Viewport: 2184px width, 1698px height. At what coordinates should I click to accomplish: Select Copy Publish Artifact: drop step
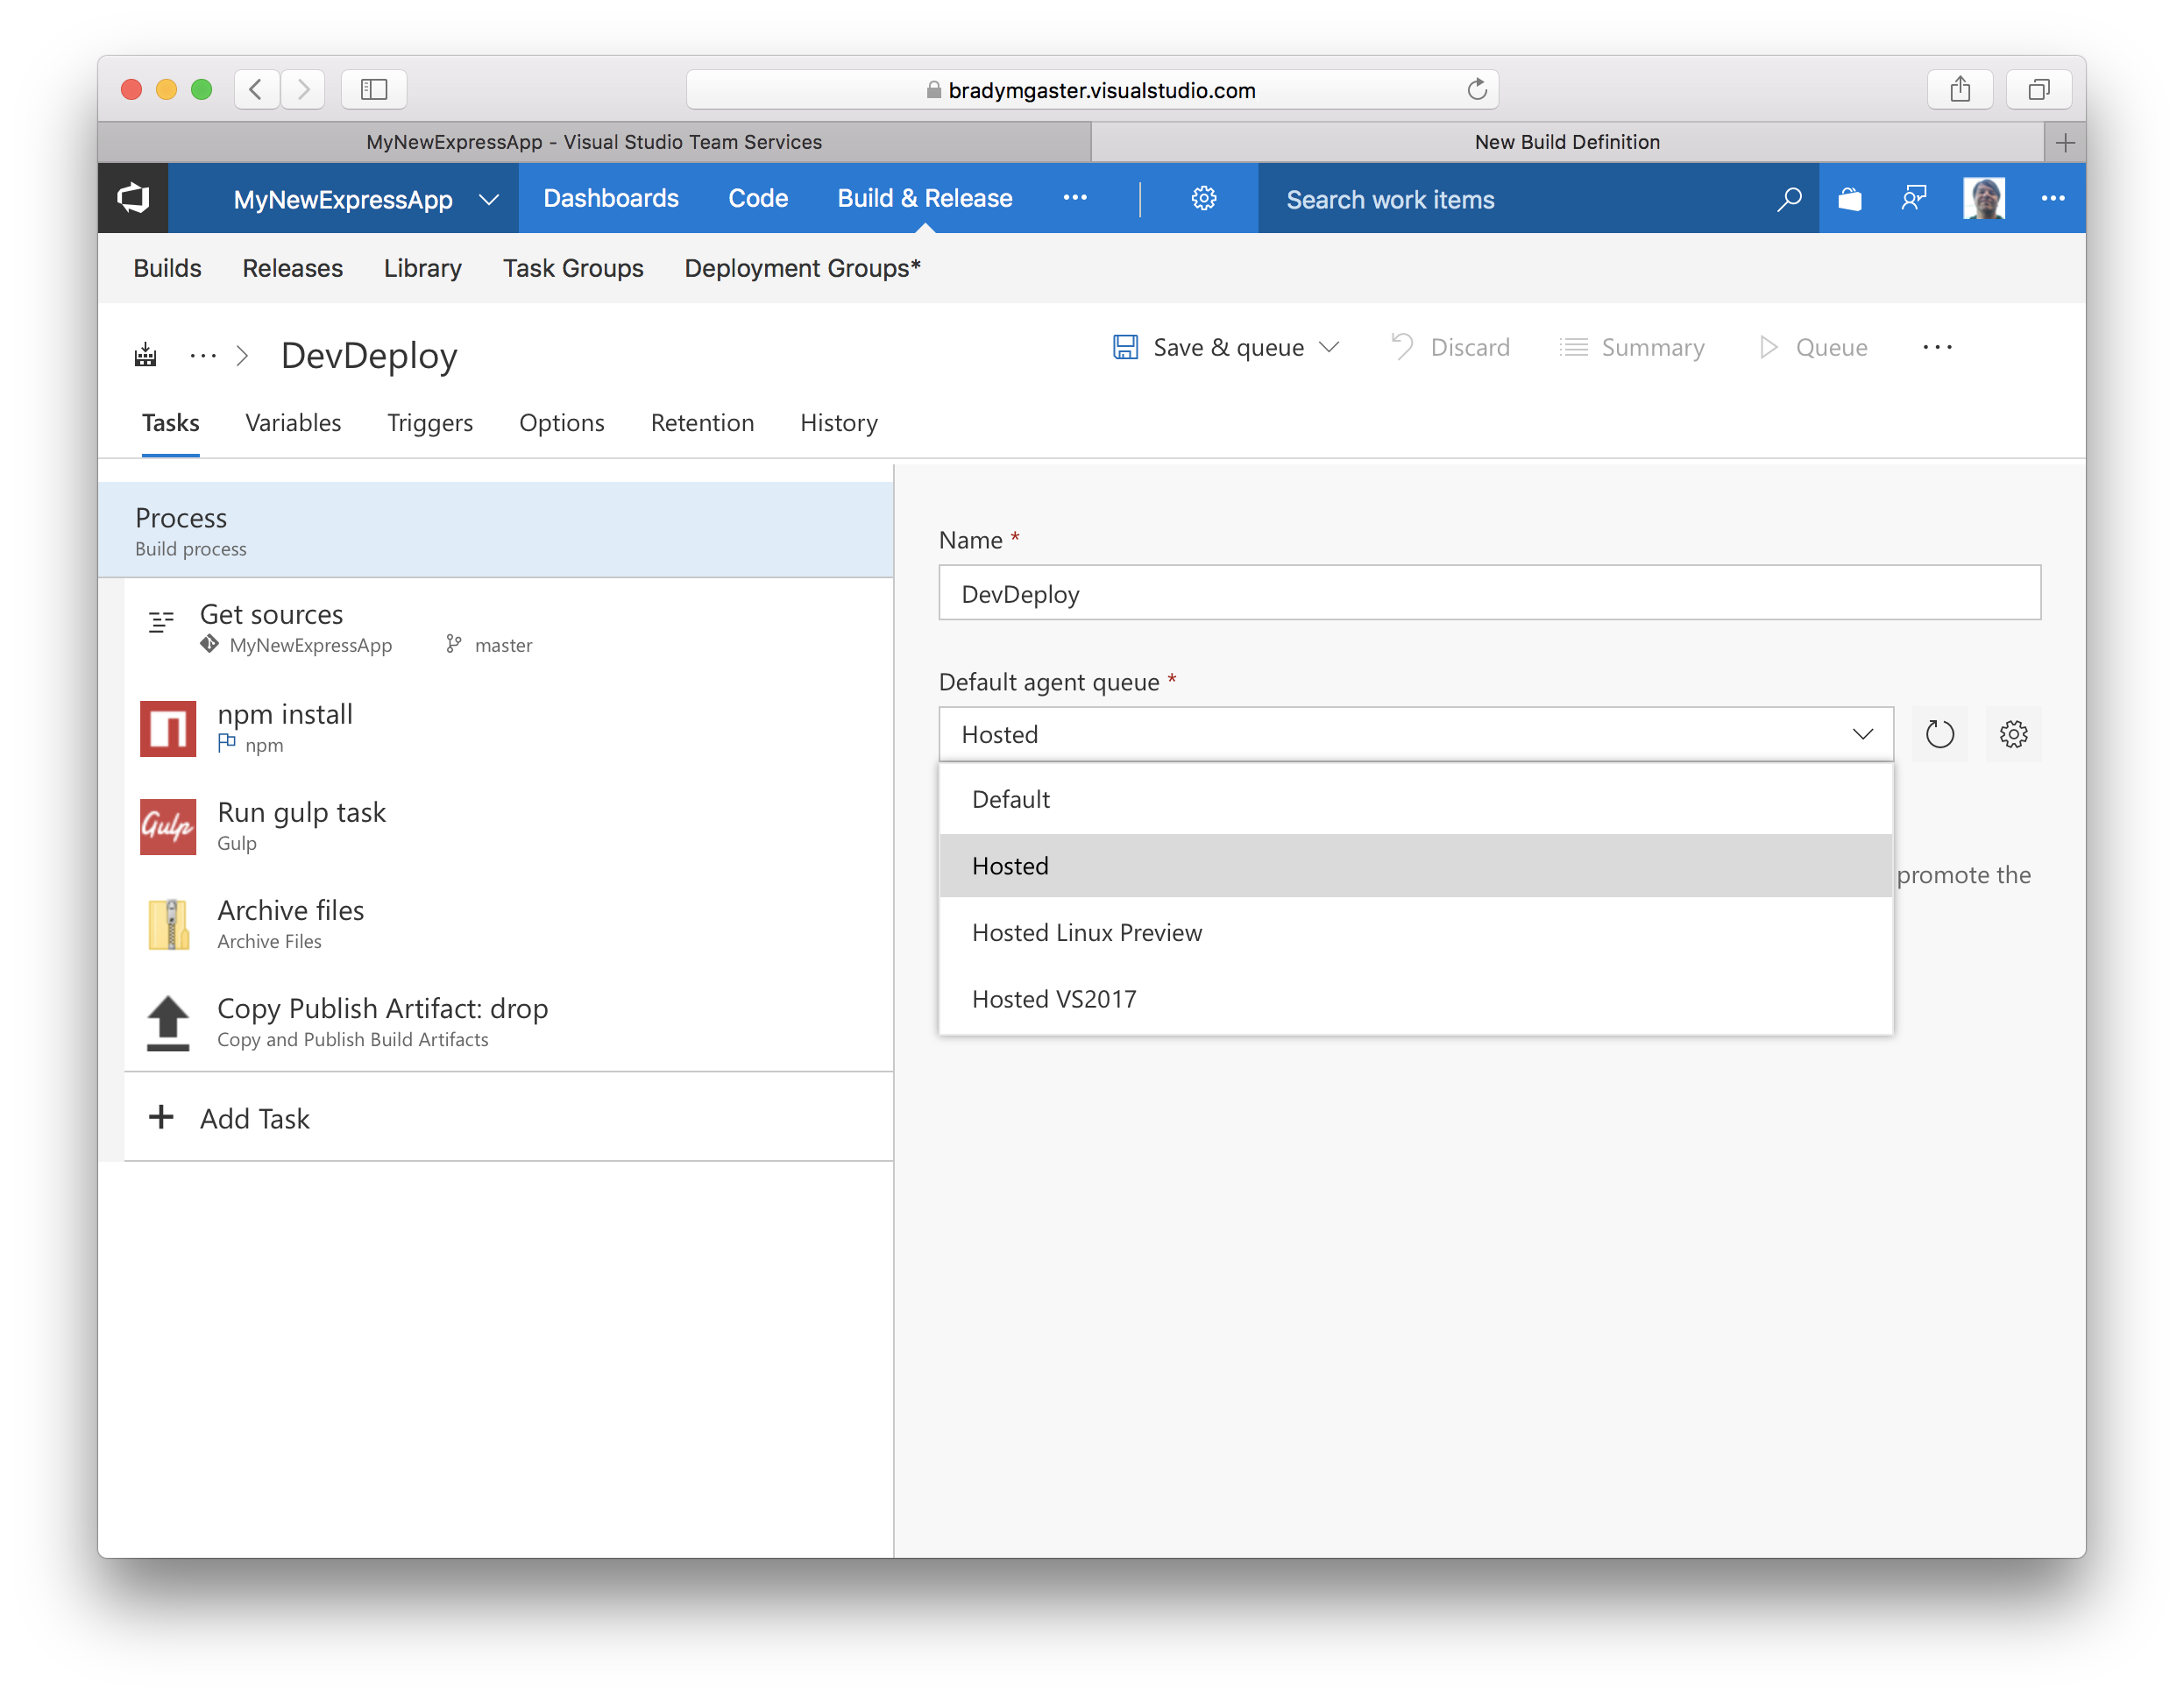click(x=508, y=1022)
